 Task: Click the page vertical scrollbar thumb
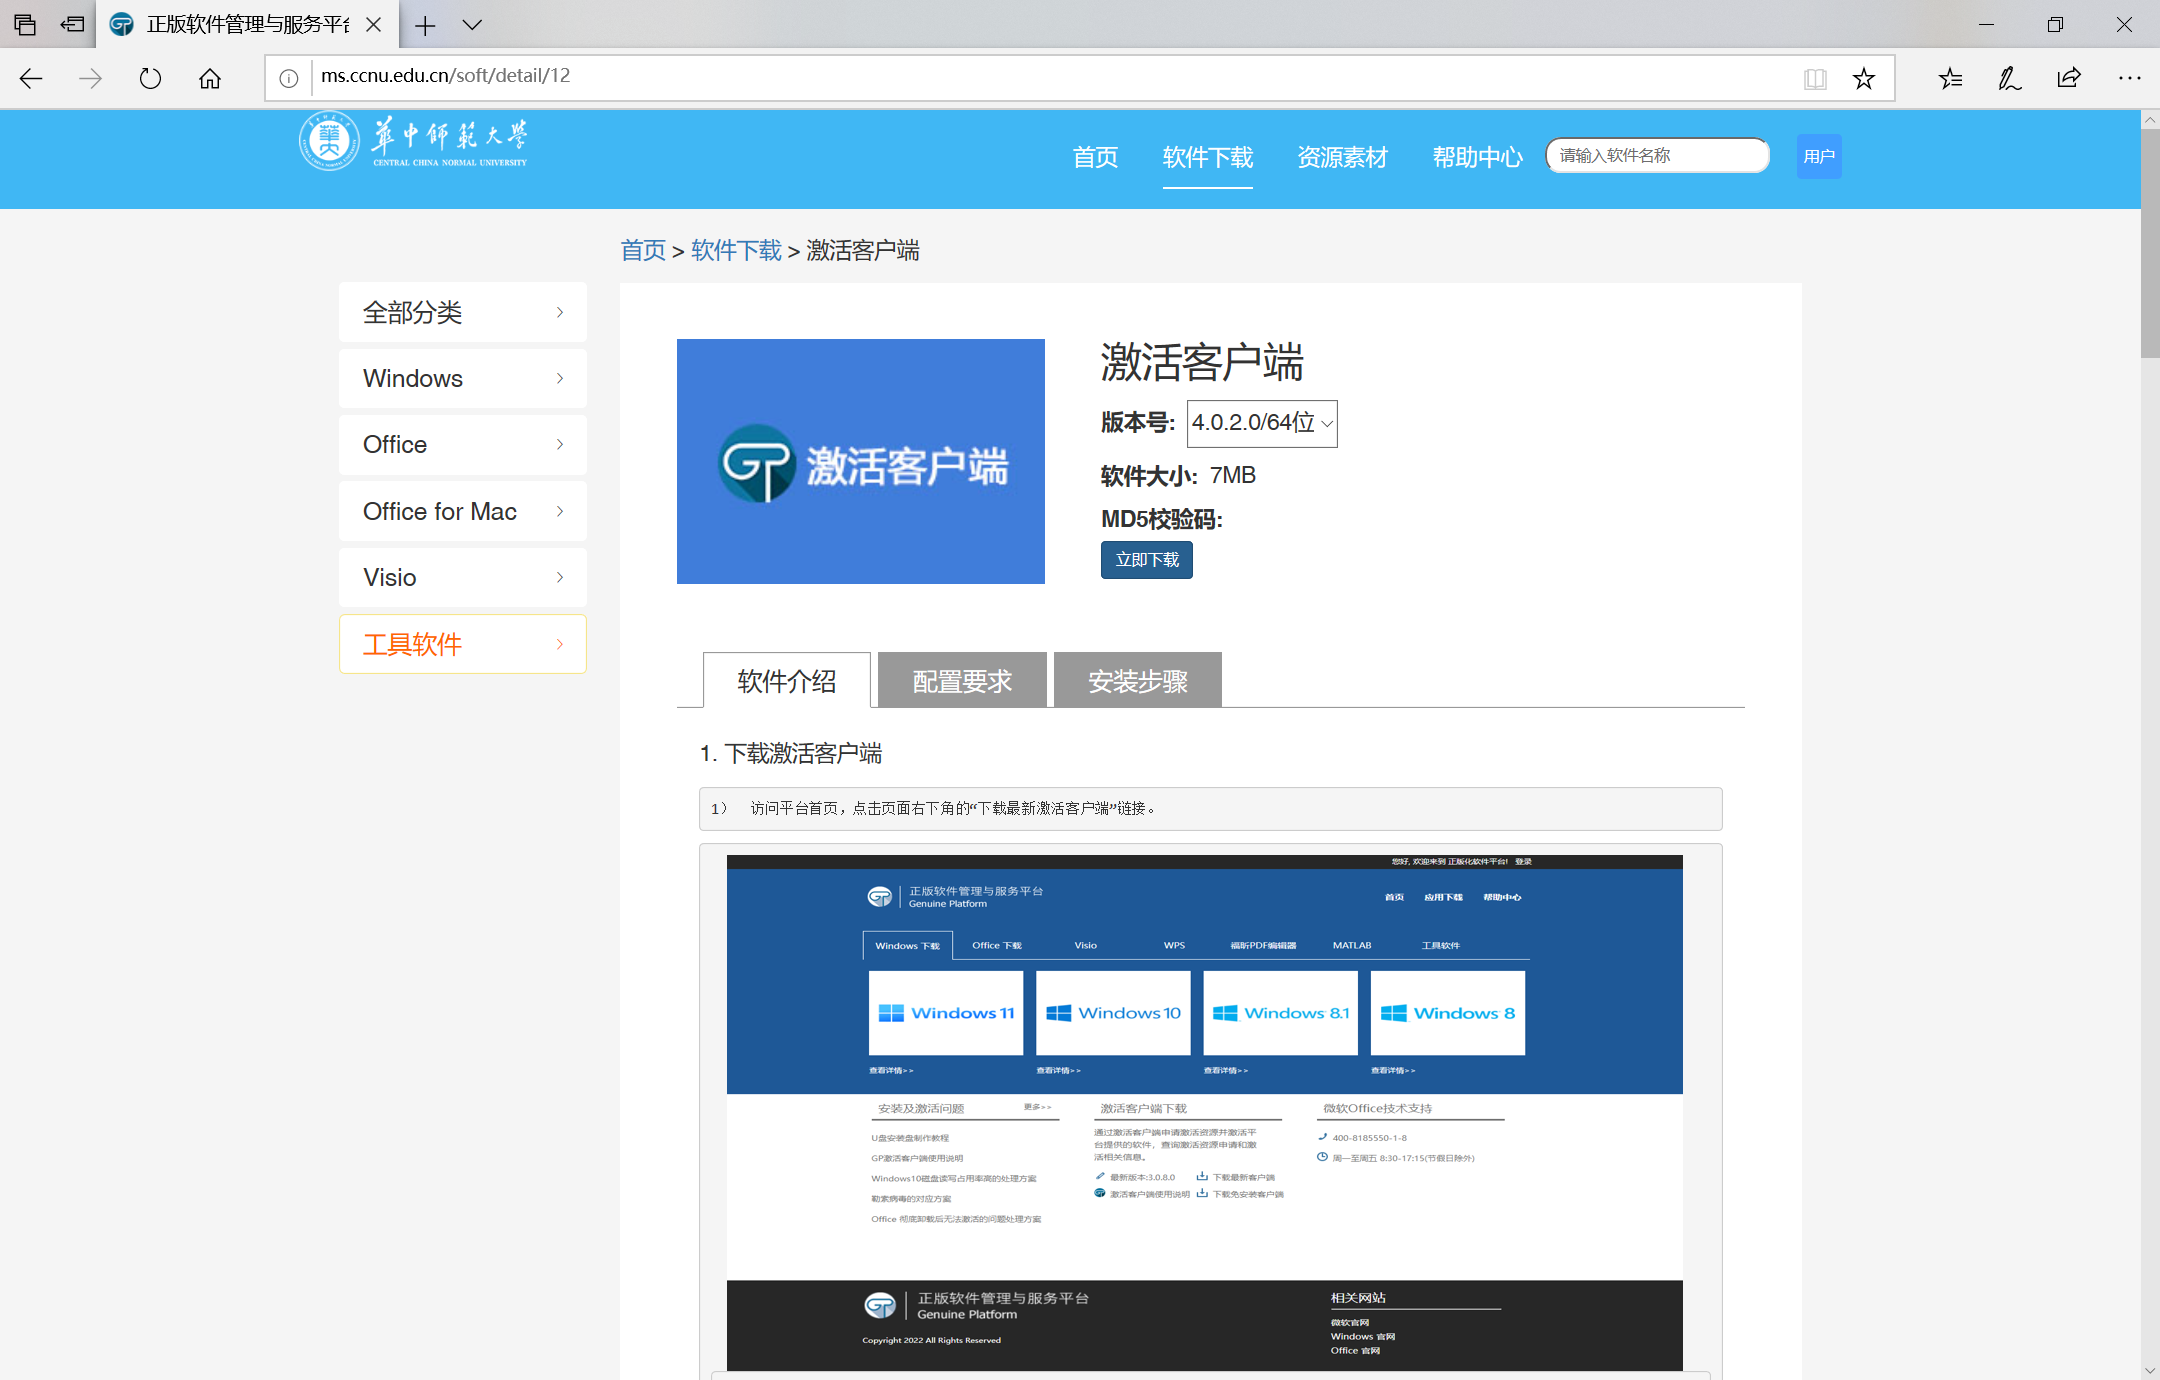pyautogui.click(x=2150, y=242)
